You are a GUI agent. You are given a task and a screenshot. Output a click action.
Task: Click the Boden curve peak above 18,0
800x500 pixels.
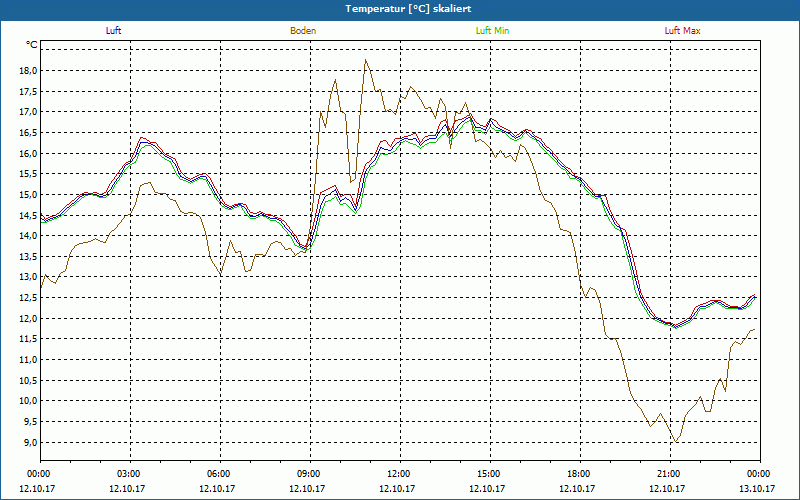click(366, 60)
